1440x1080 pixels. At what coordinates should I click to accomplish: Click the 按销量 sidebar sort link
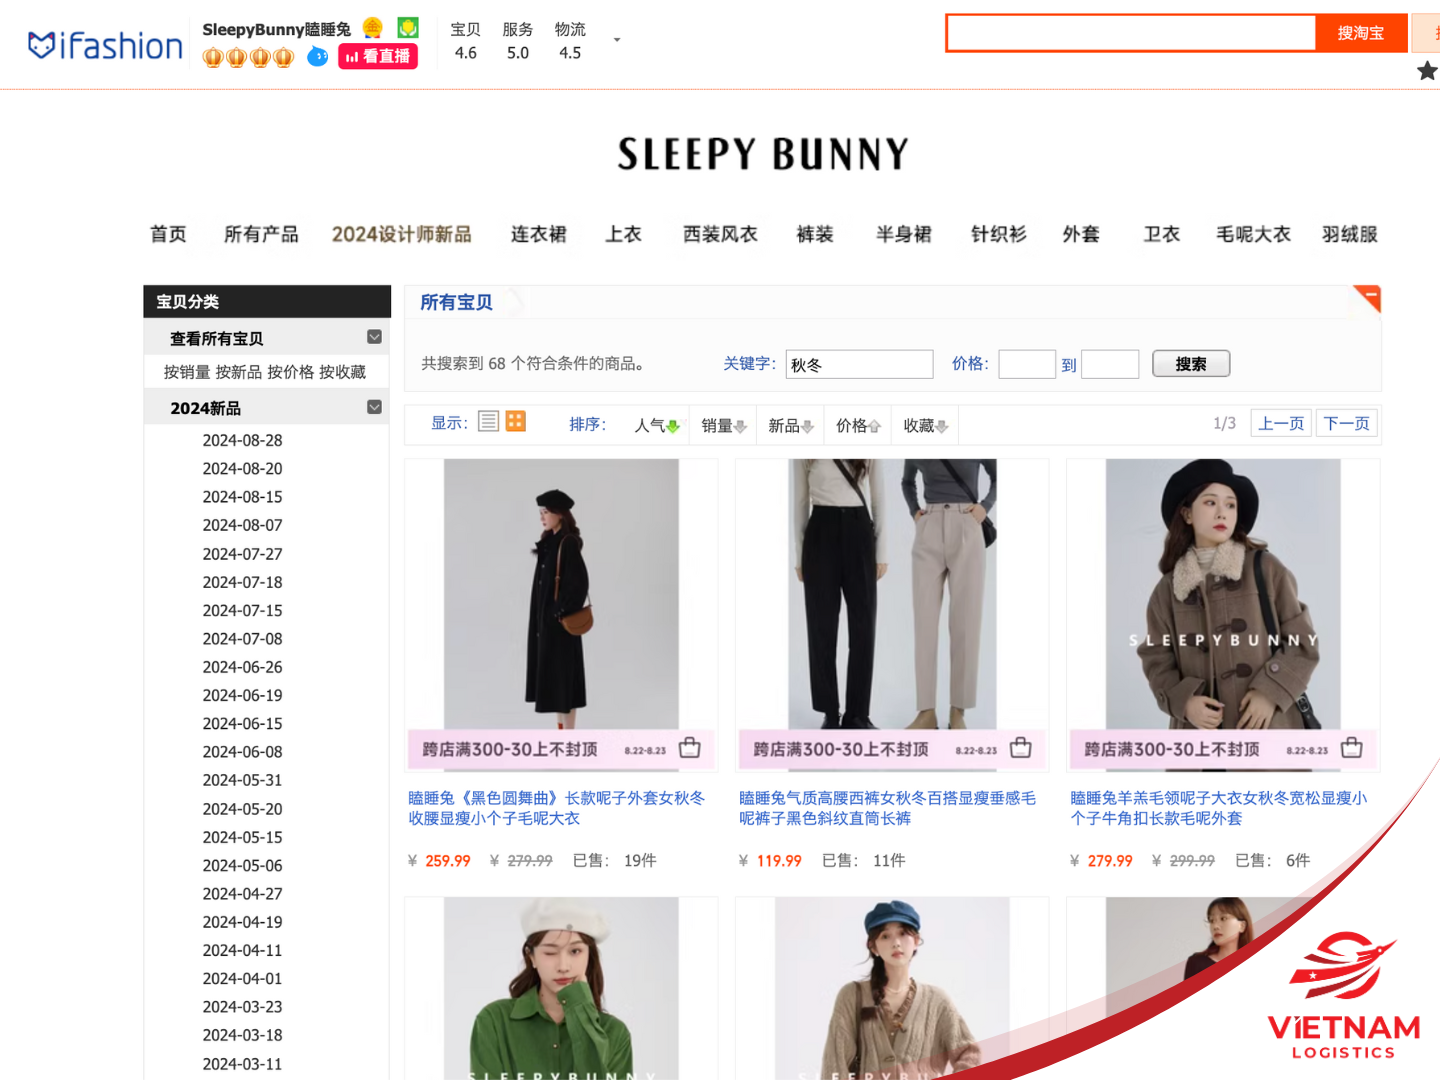tap(187, 372)
